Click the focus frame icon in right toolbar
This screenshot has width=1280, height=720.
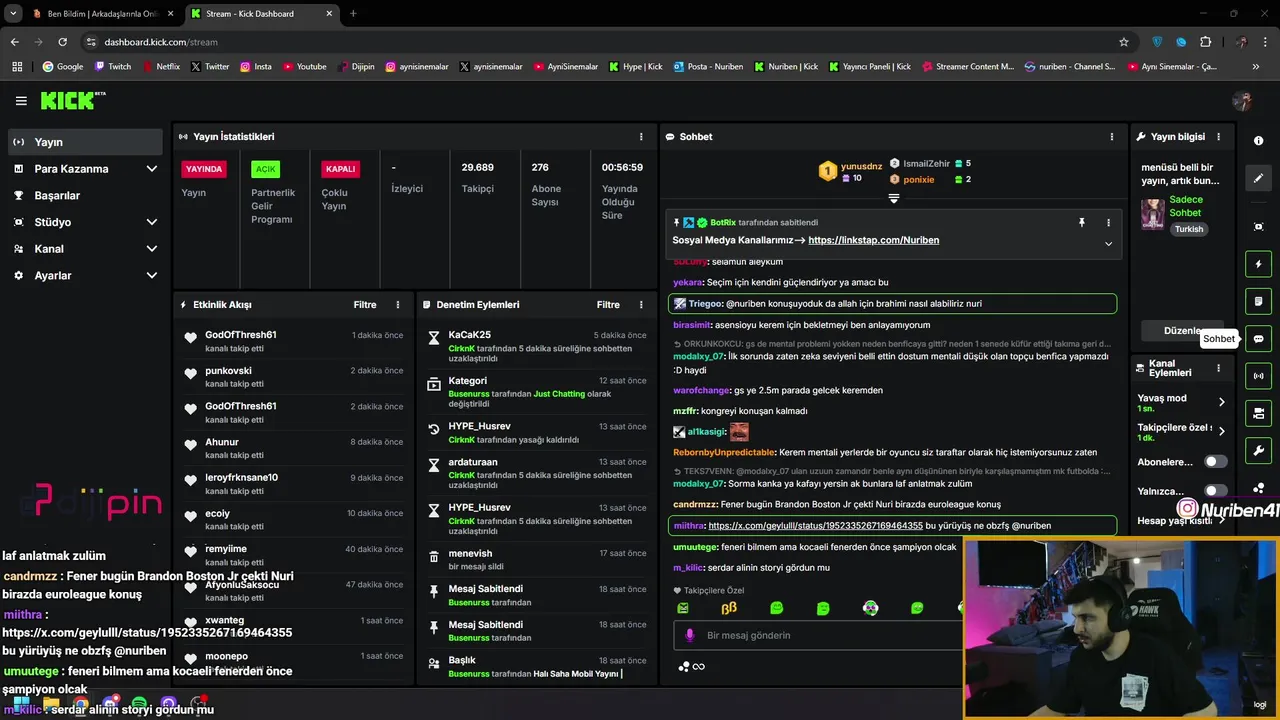(1259, 227)
